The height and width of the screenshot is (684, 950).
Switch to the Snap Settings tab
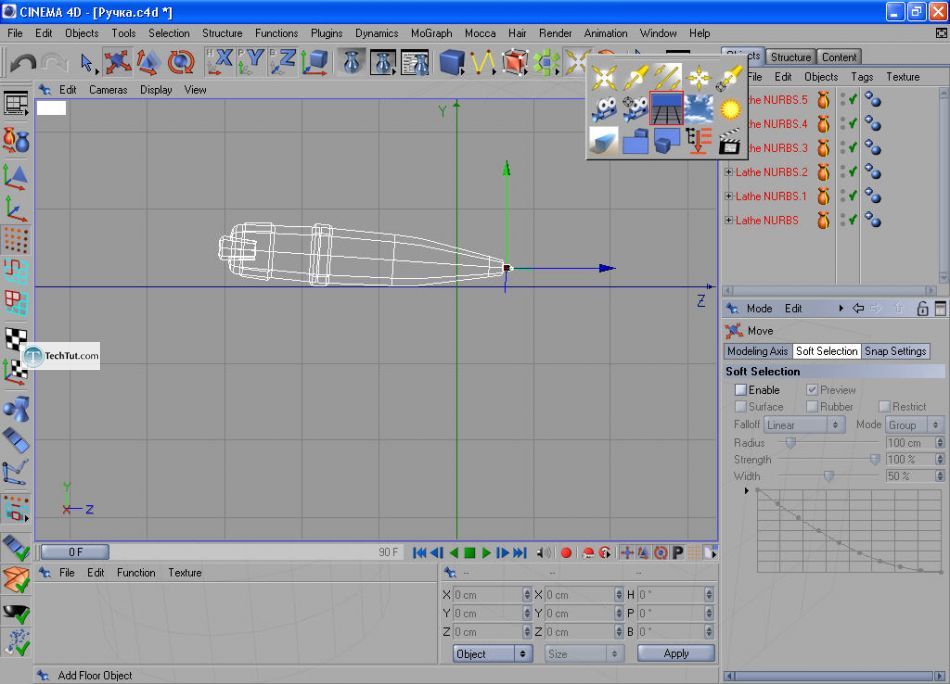point(895,351)
